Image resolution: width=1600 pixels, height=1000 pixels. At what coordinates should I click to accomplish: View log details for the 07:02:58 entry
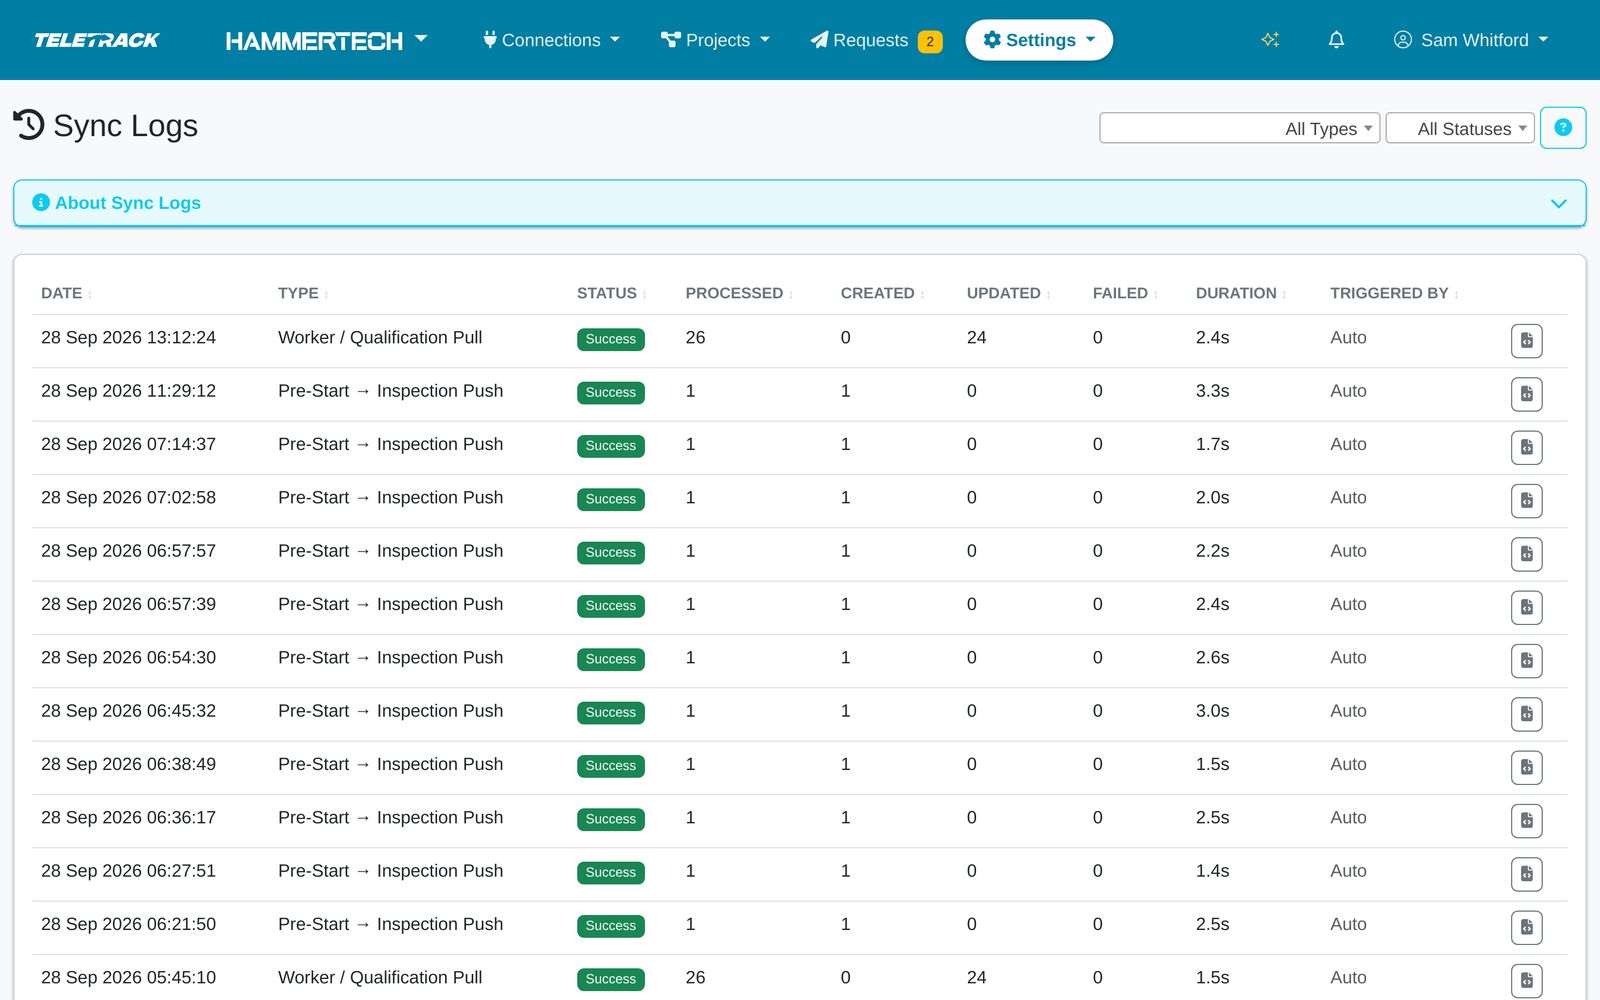pos(1526,500)
